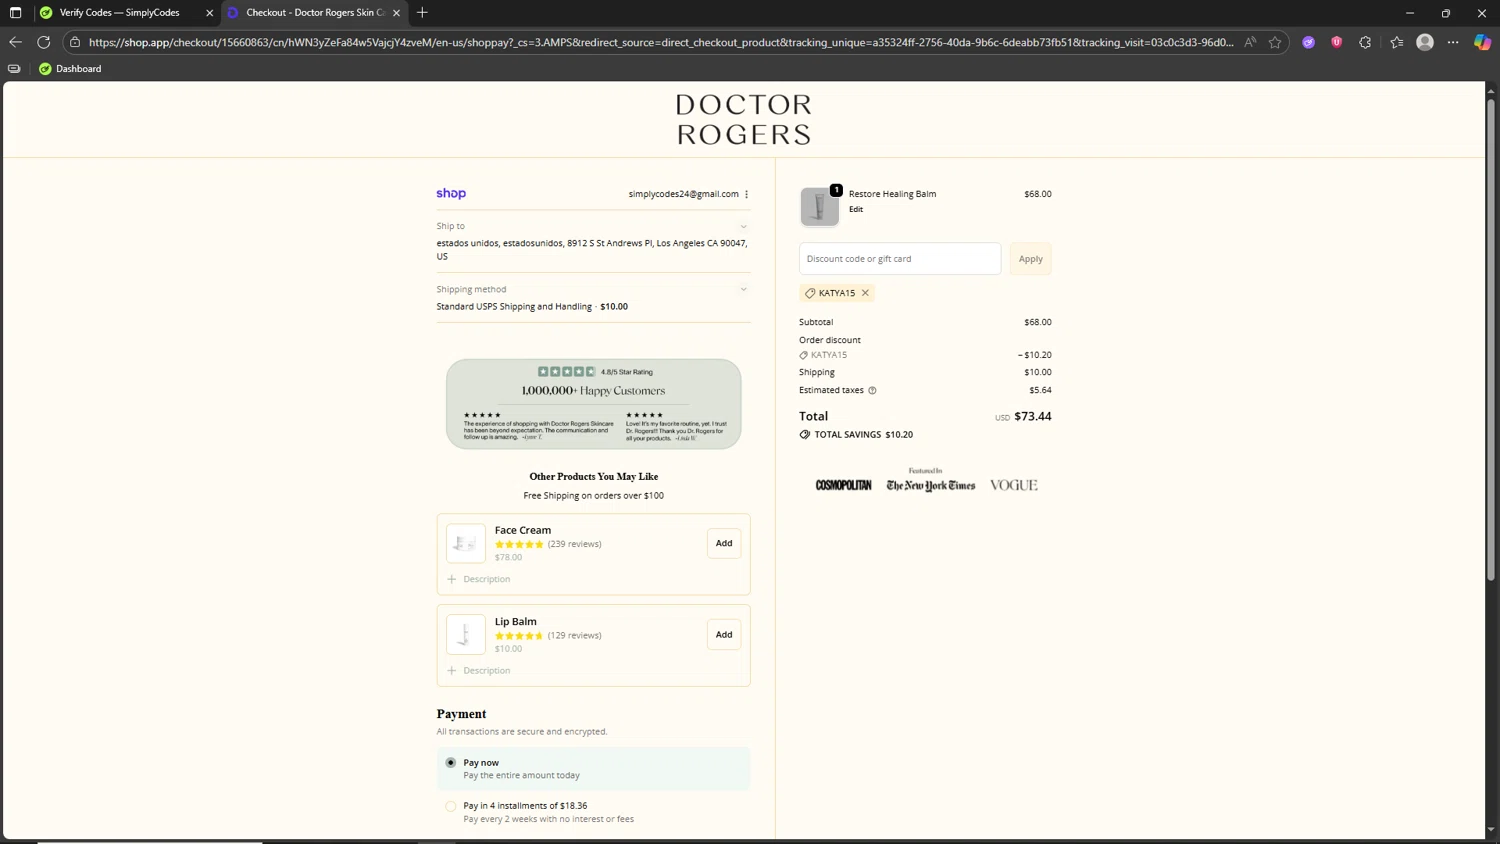Click the Lip Balm thumbnail
The image size is (1500, 844).
coord(466,634)
